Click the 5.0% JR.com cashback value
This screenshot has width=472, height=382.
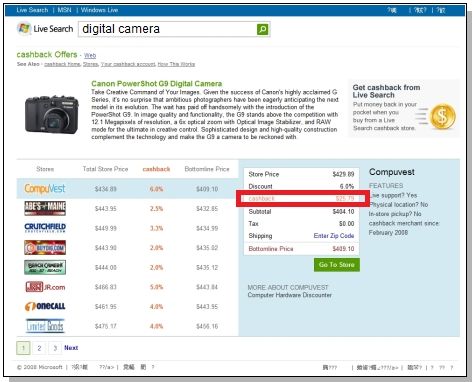pyautogui.click(x=156, y=287)
